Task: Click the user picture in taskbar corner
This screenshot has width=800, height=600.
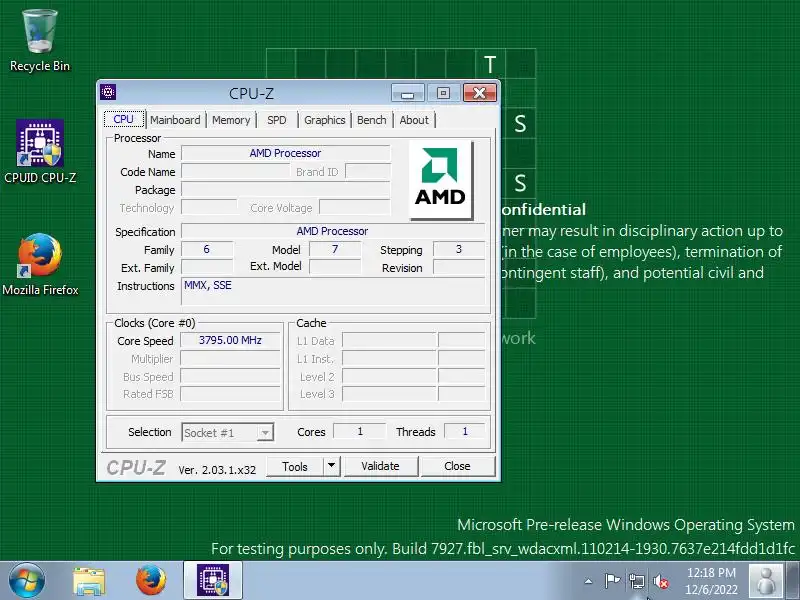Action: [x=766, y=581]
